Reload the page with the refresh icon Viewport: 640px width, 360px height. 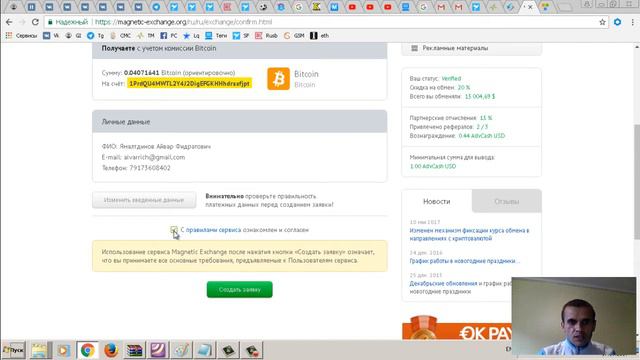[35, 22]
